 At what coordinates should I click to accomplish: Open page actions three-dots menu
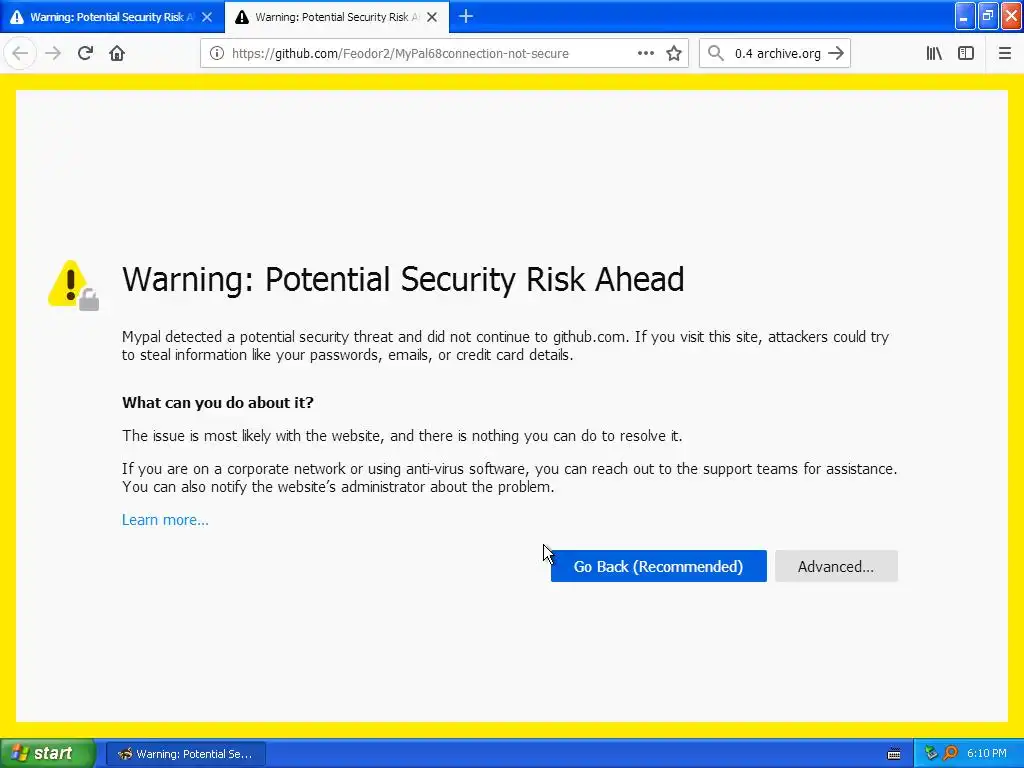pyautogui.click(x=645, y=54)
